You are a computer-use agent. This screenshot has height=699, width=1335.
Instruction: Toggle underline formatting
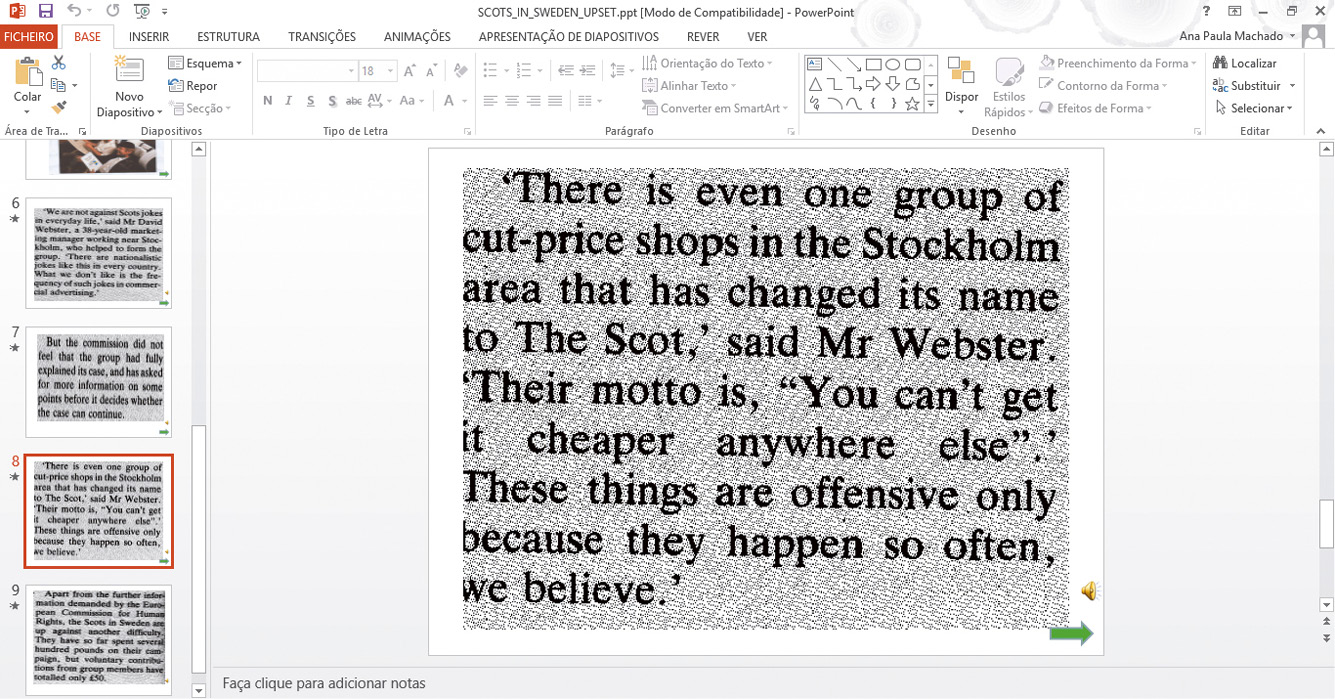(x=310, y=101)
